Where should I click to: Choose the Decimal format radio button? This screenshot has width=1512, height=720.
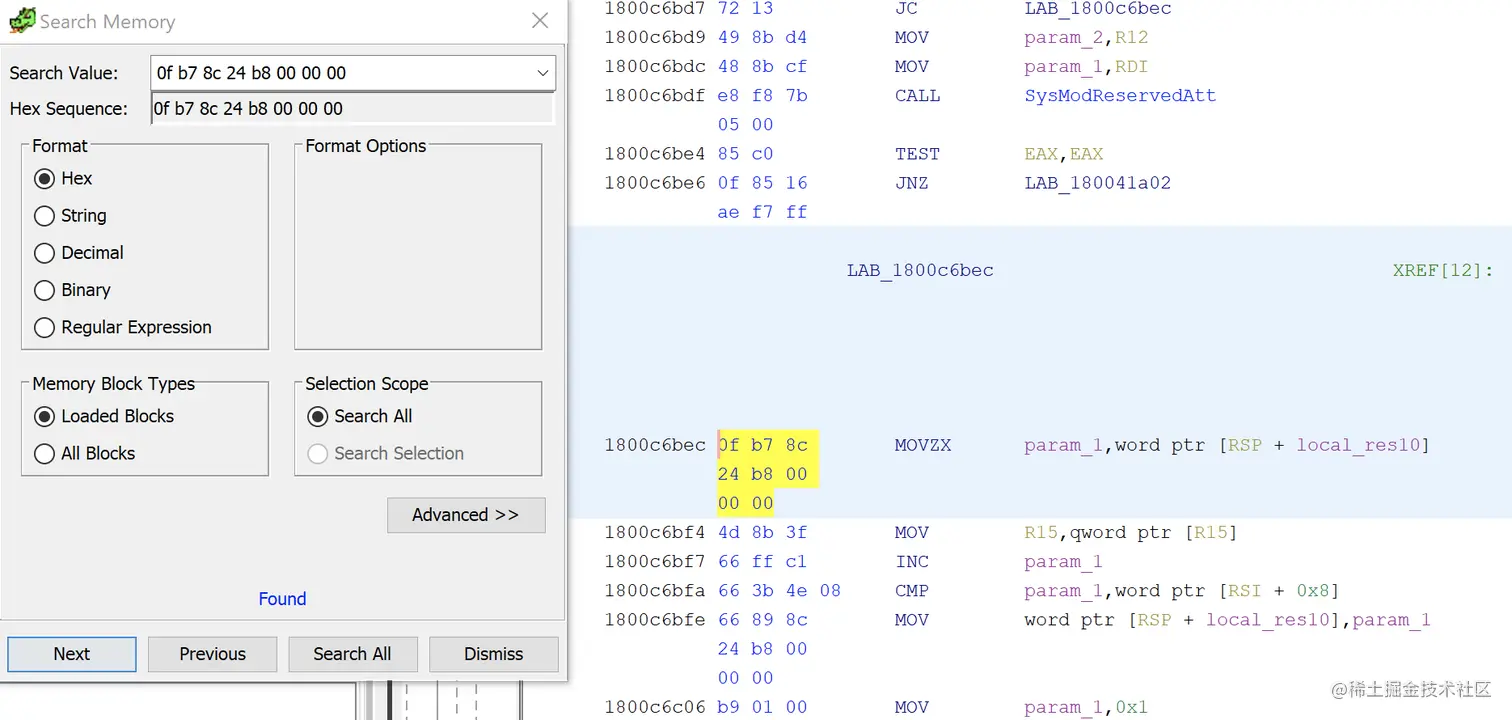pyautogui.click(x=44, y=253)
